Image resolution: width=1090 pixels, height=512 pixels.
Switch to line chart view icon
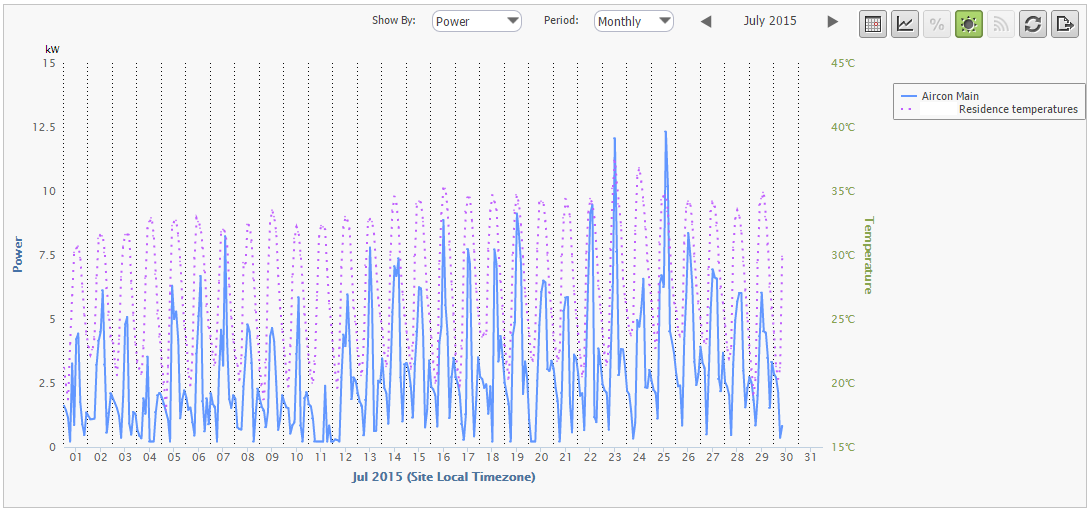pos(905,24)
